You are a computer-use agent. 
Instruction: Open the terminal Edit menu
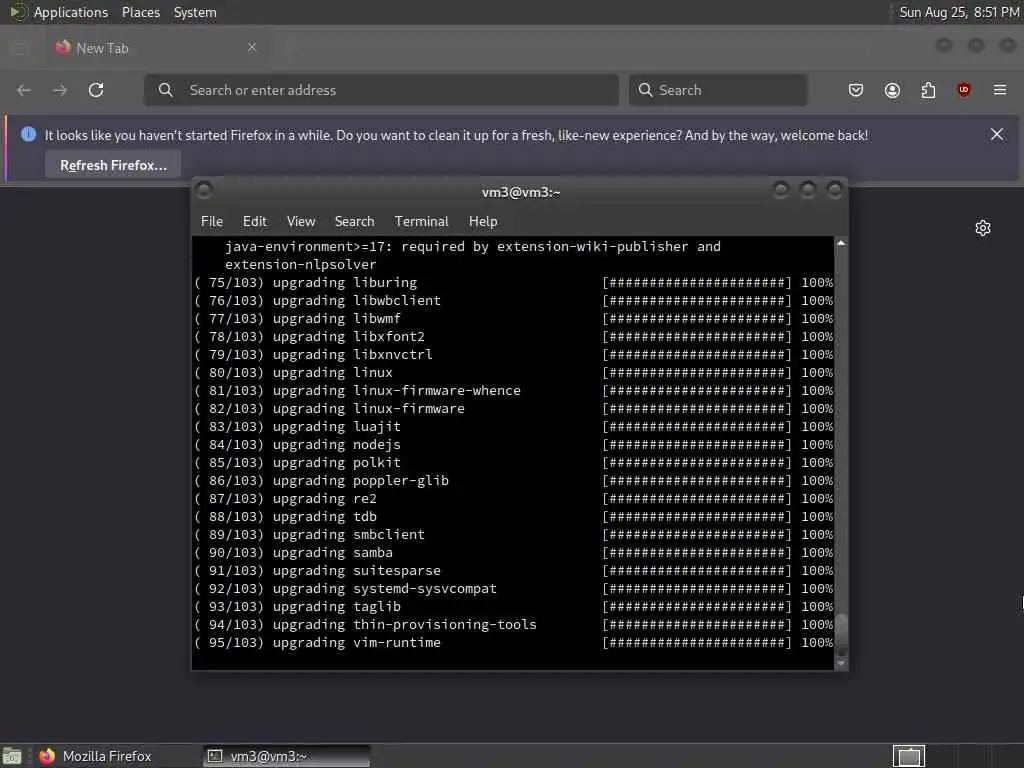click(255, 221)
